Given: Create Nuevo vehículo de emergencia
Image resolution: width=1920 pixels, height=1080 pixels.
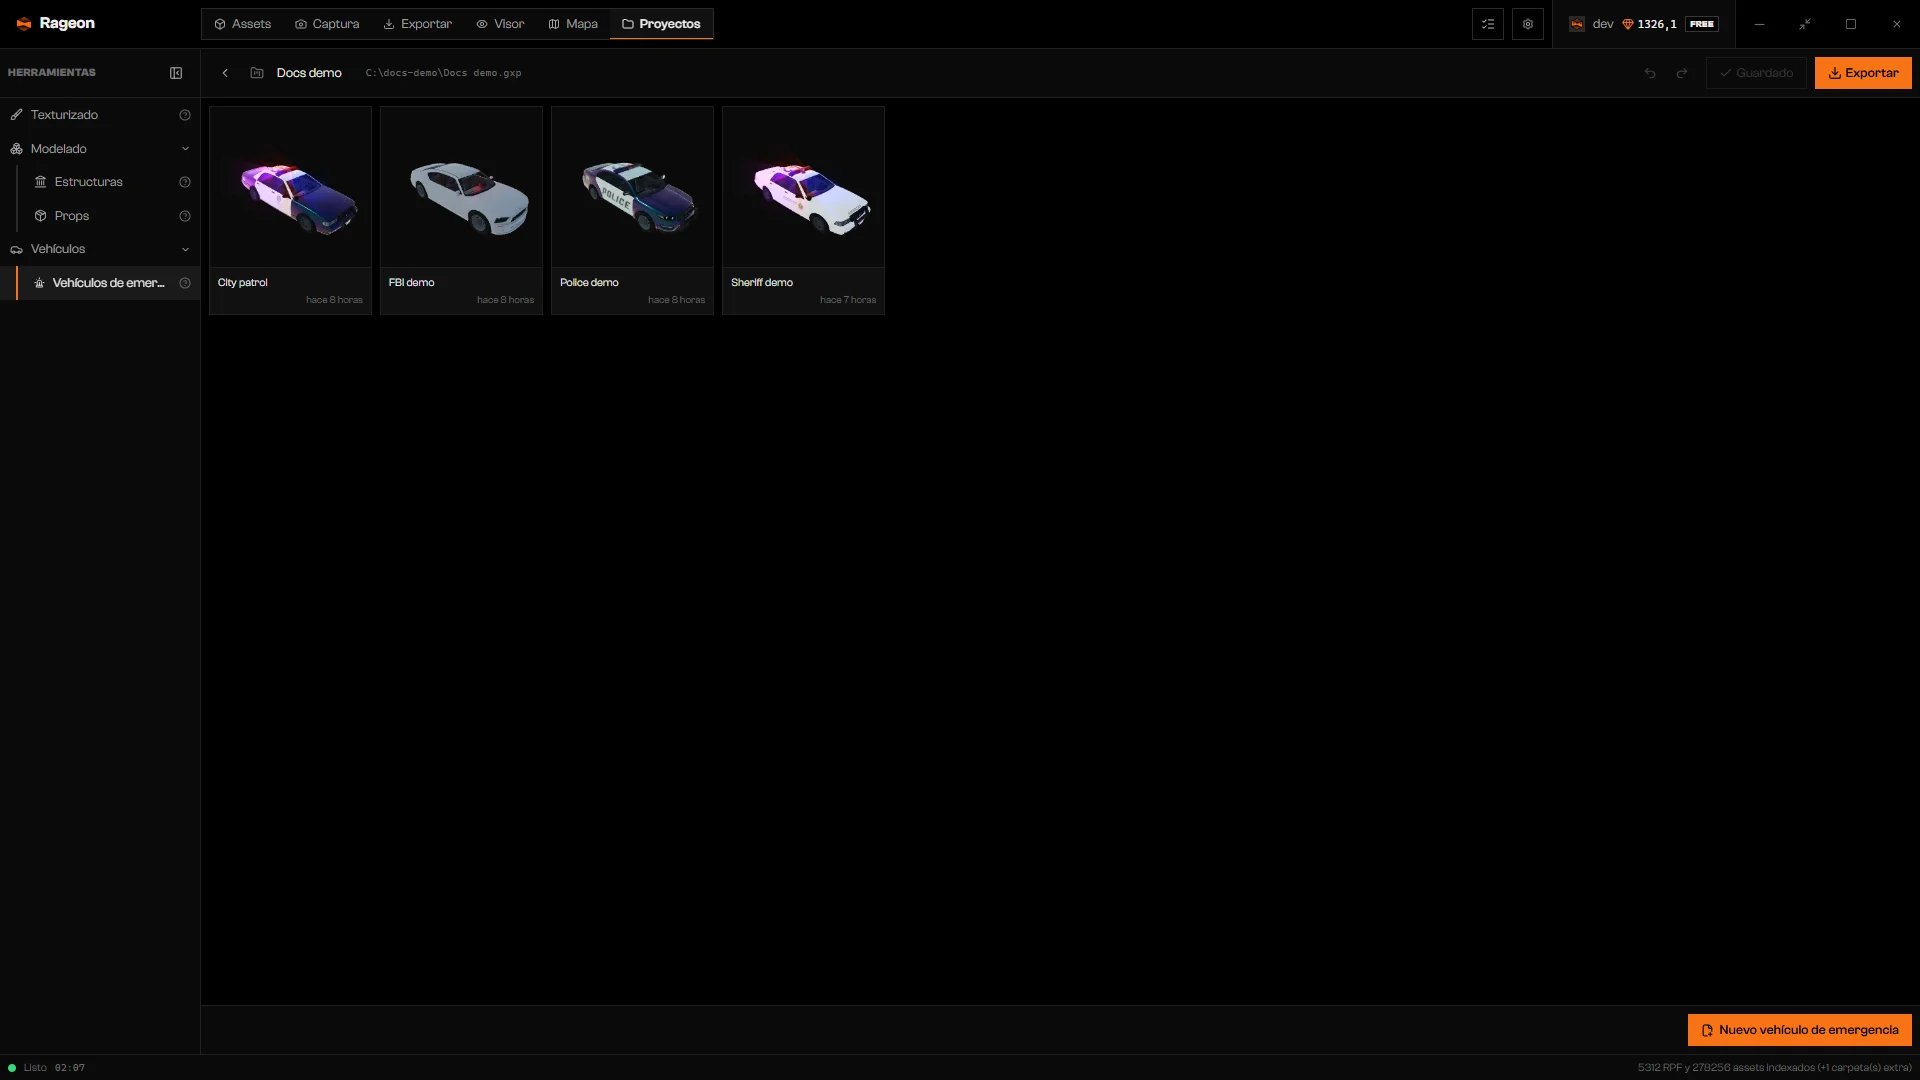Looking at the screenshot, I should click(1800, 1030).
